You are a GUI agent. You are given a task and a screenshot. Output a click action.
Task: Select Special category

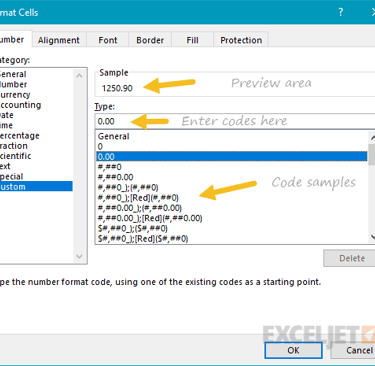36,176
